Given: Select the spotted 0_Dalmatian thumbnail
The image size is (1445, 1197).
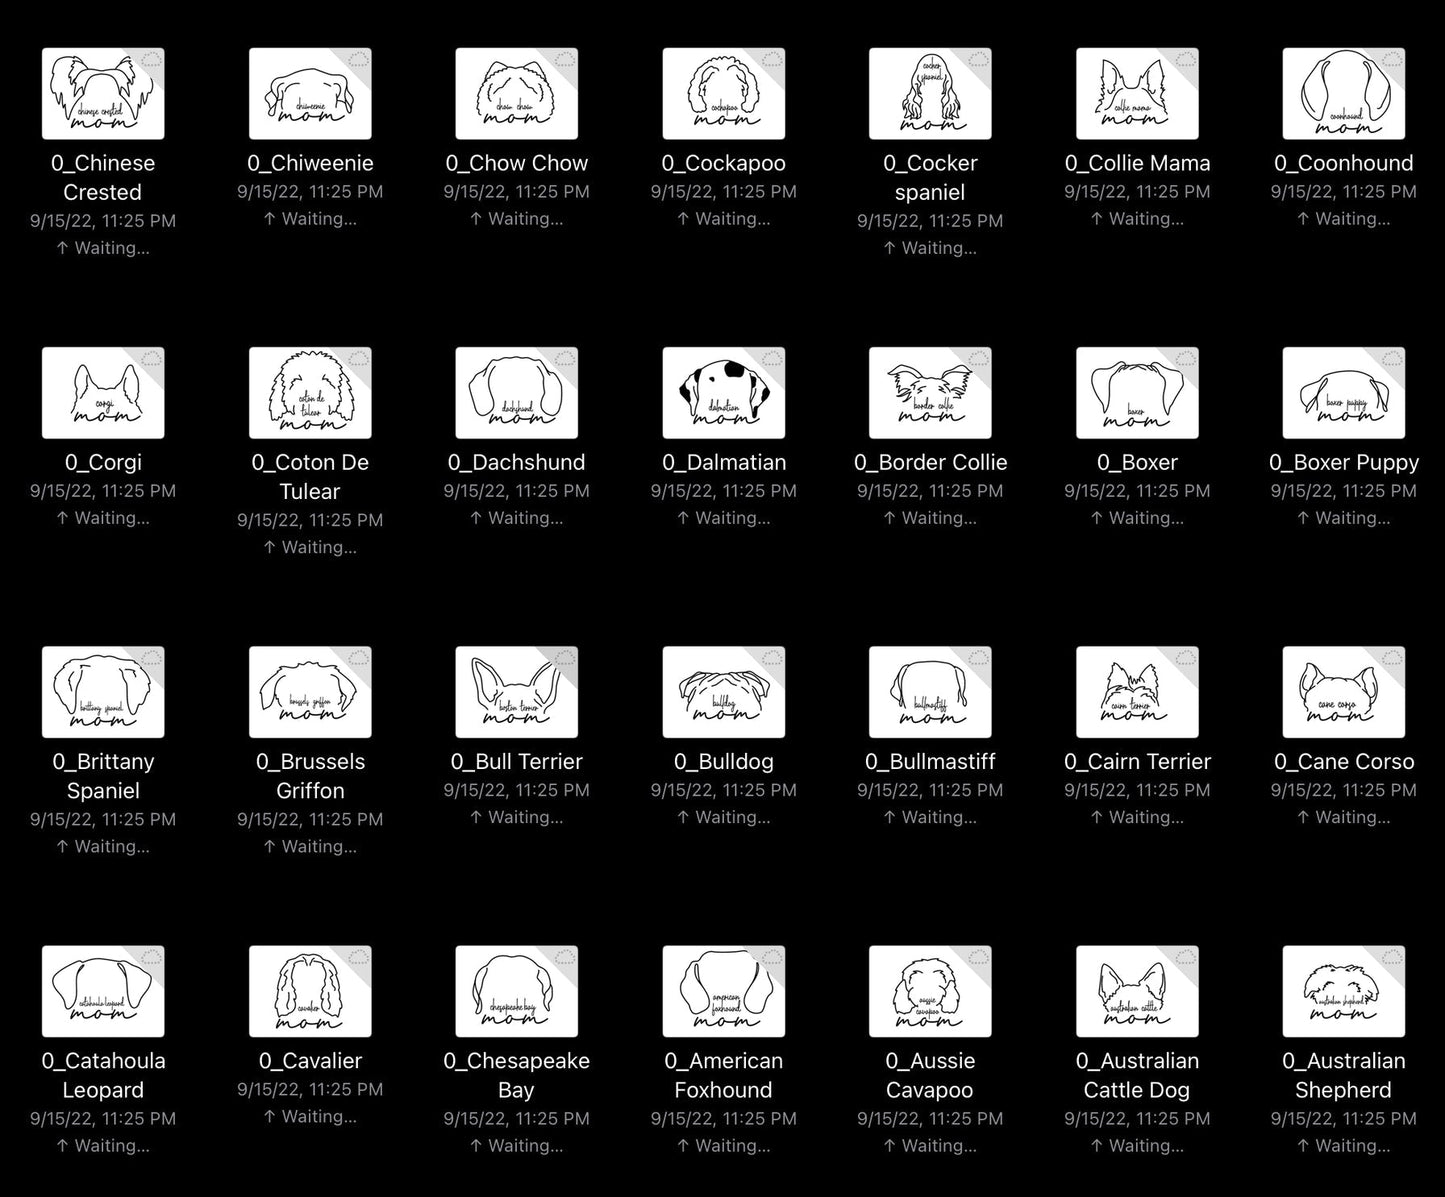Looking at the screenshot, I should point(723,393).
